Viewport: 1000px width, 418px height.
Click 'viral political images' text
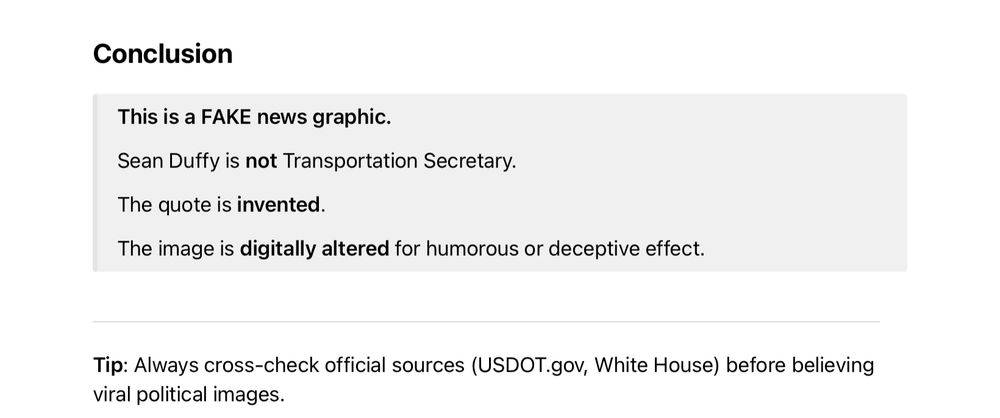(186, 394)
